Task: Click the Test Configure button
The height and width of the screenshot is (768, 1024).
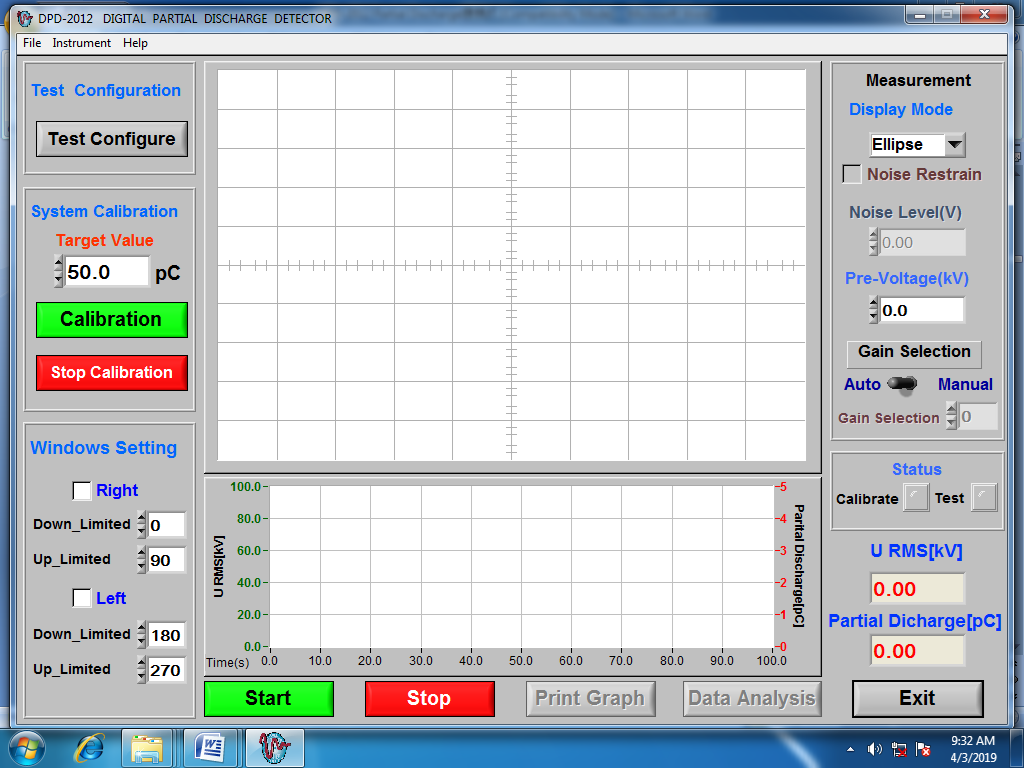Action: 112,139
